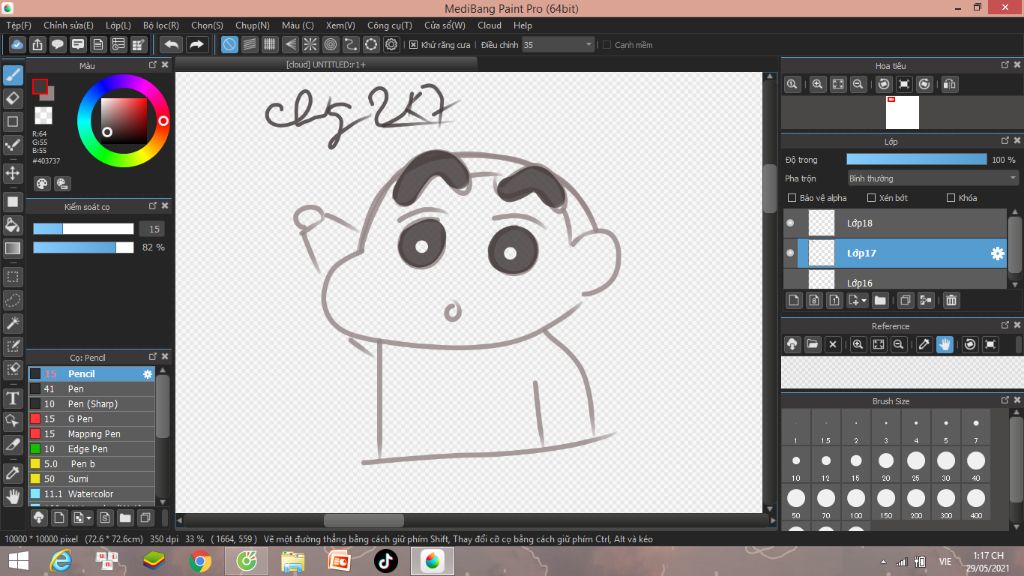Select layer Lớp18
The height and width of the screenshot is (576, 1024).
tap(895, 223)
